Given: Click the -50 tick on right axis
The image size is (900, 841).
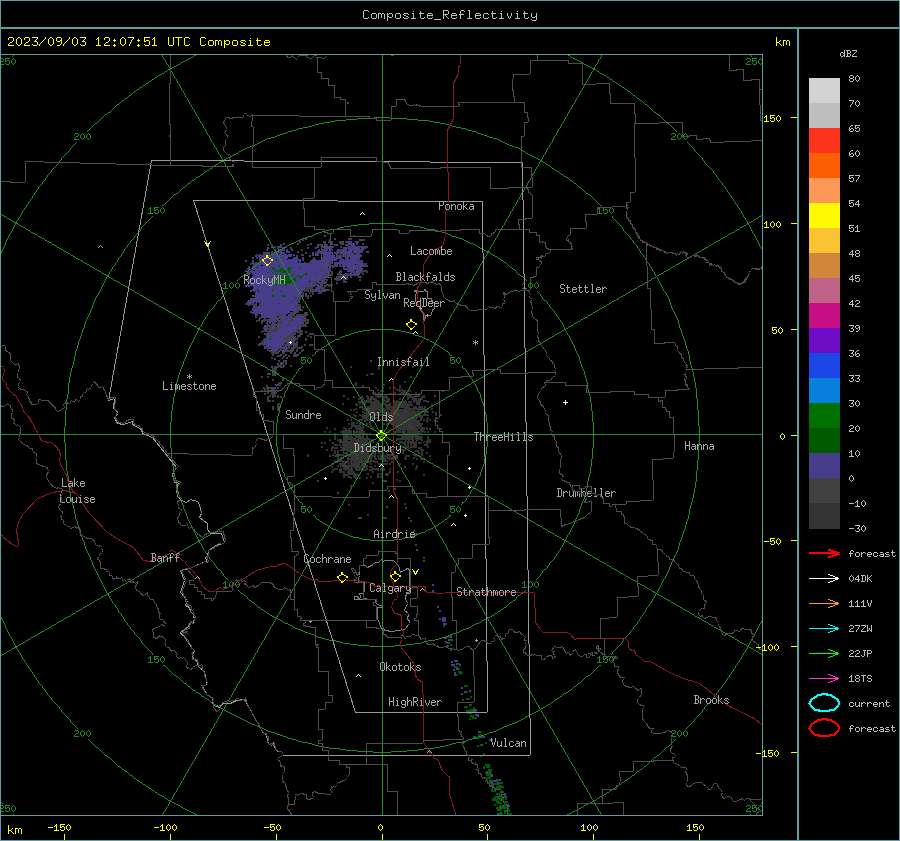Looking at the screenshot, I should point(774,541).
